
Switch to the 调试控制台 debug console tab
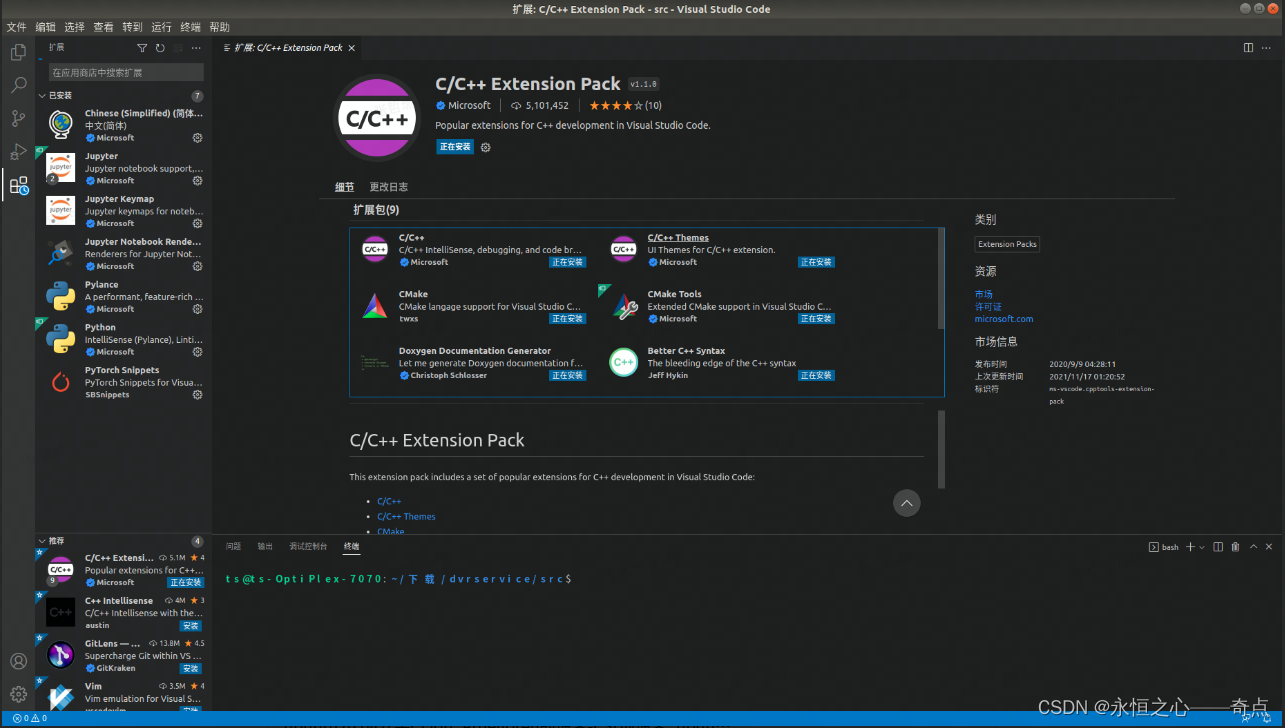(x=308, y=546)
